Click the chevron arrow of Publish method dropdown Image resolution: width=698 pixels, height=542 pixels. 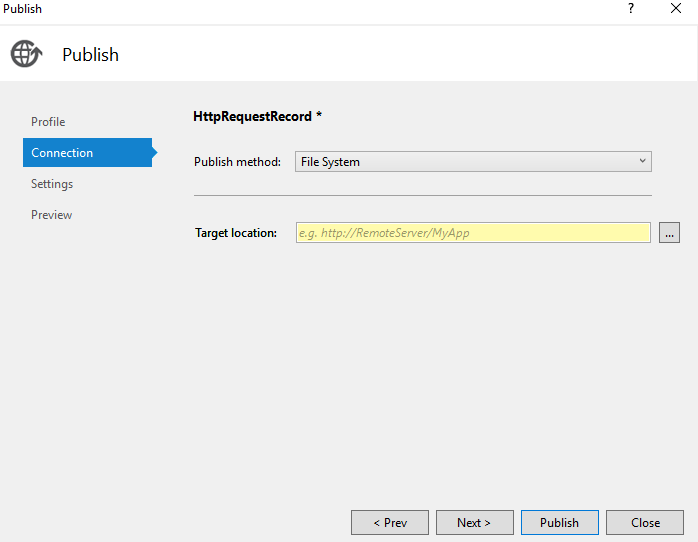pos(642,161)
